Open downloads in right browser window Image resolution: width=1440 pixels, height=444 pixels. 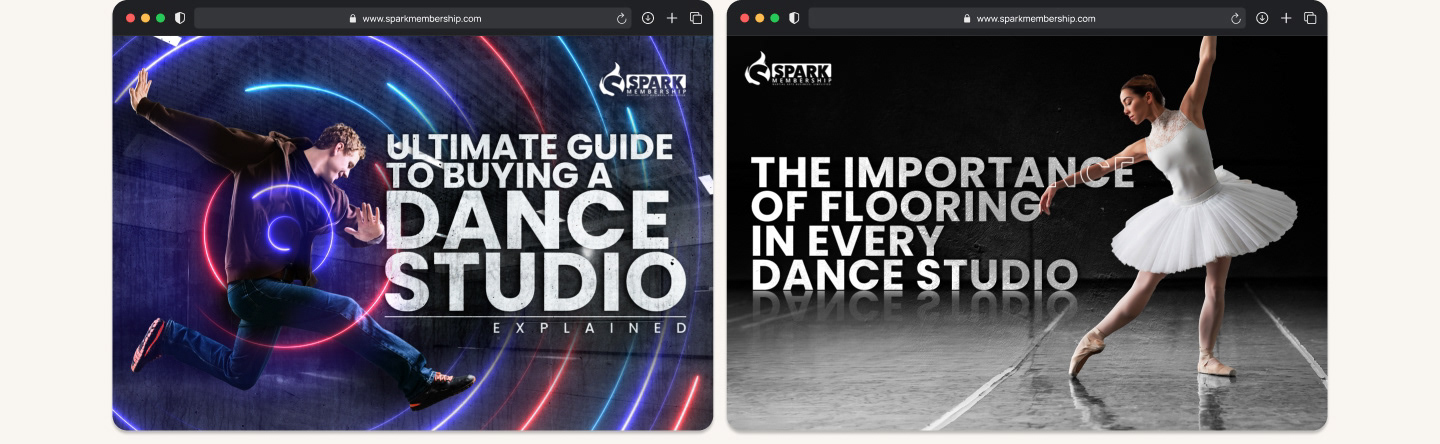tap(1262, 18)
